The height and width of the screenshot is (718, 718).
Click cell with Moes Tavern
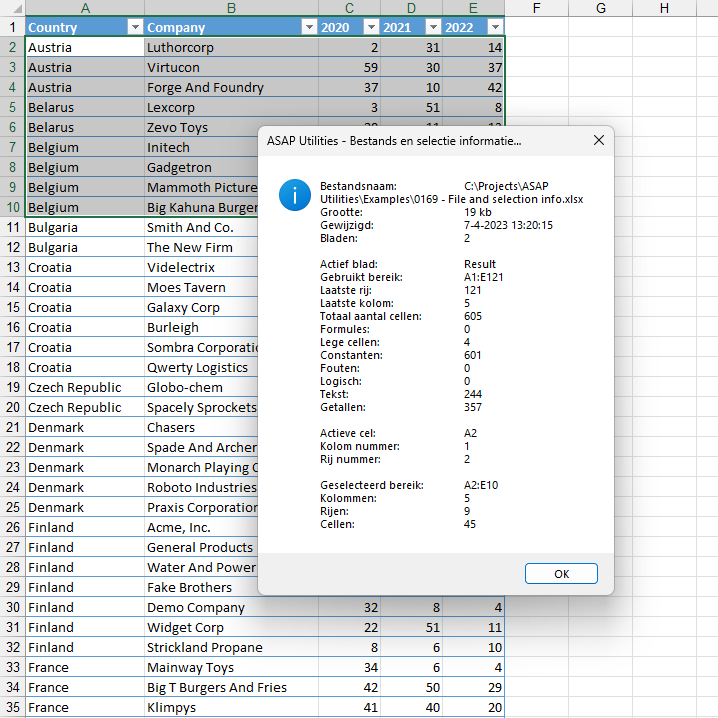click(x=201, y=287)
